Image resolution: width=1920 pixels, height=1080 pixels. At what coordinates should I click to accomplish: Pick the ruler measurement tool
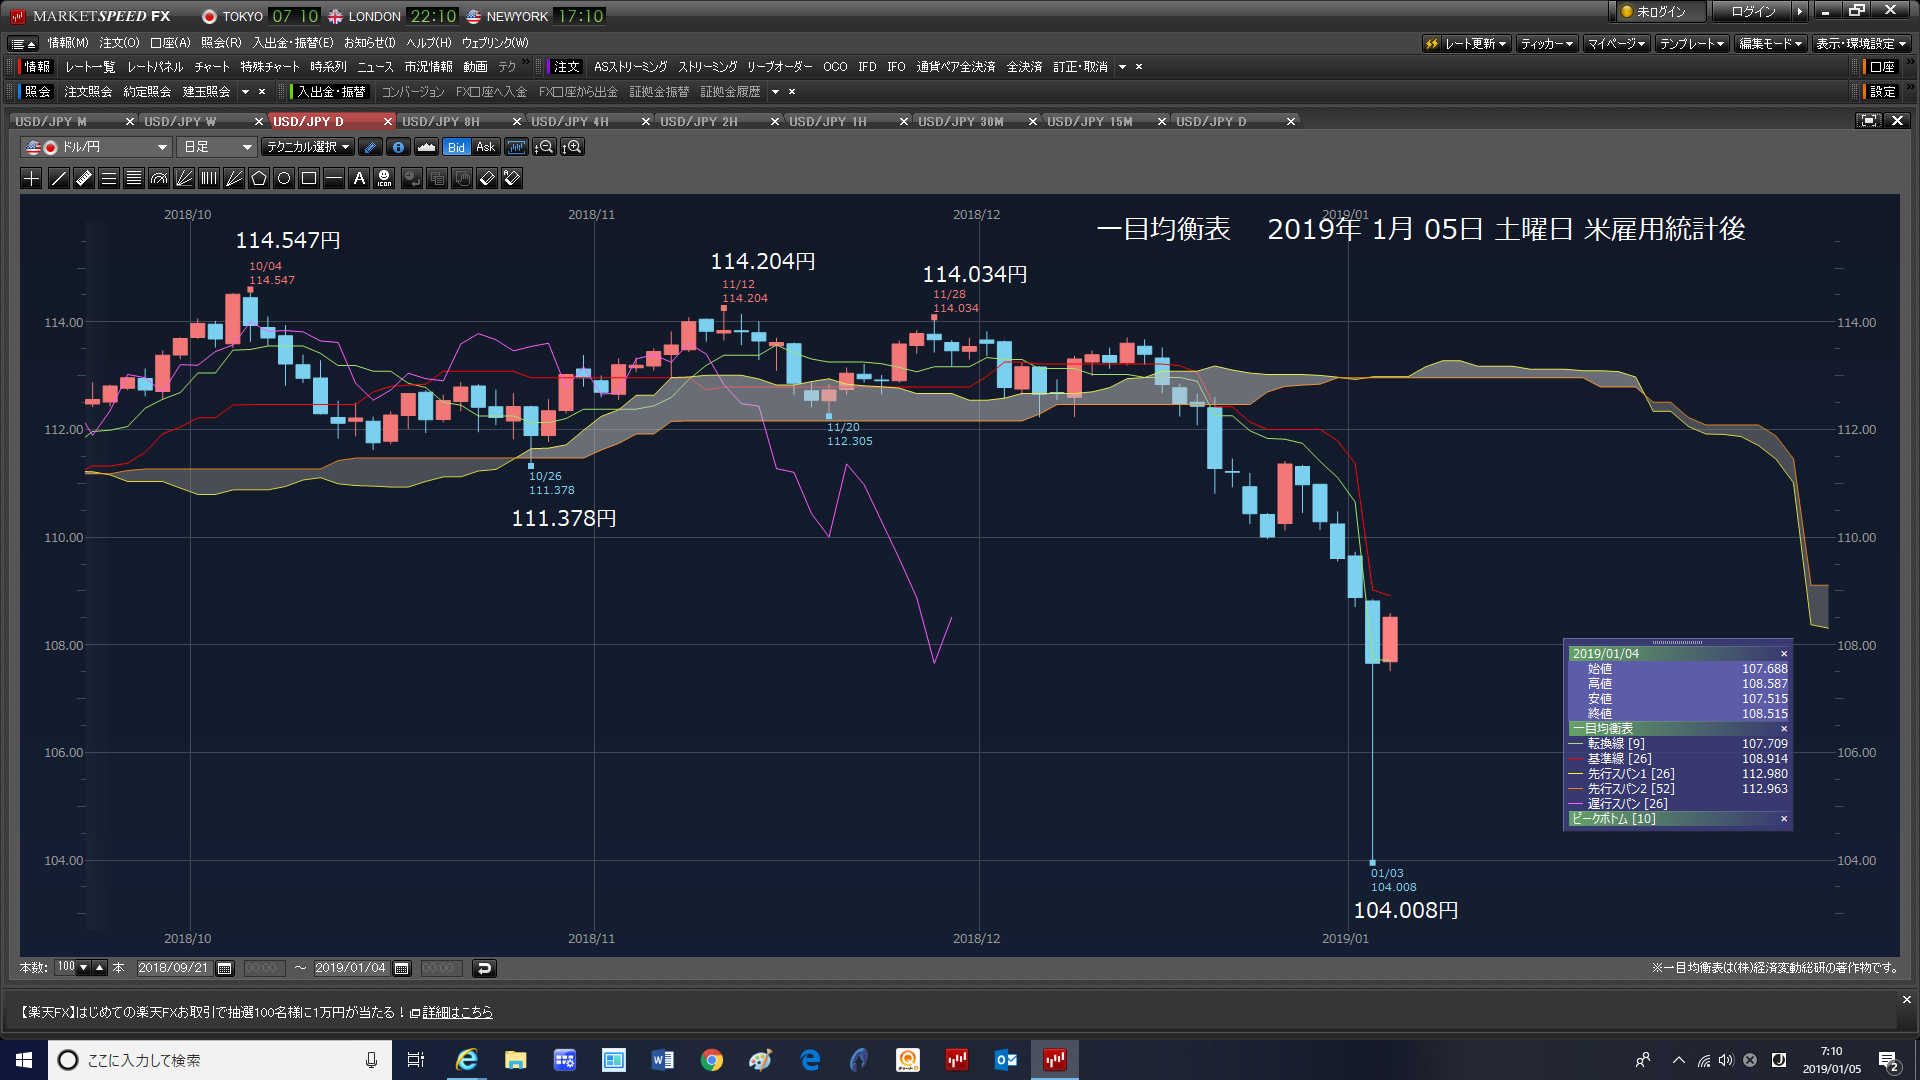[x=84, y=178]
